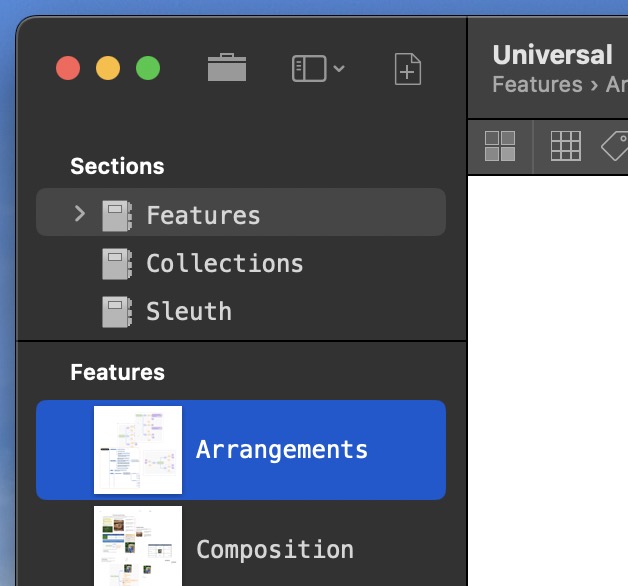Switch to the 3x3 grid view
The height and width of the screenshot is (586, 628).
pyautogui.click(x=565, y=146)
